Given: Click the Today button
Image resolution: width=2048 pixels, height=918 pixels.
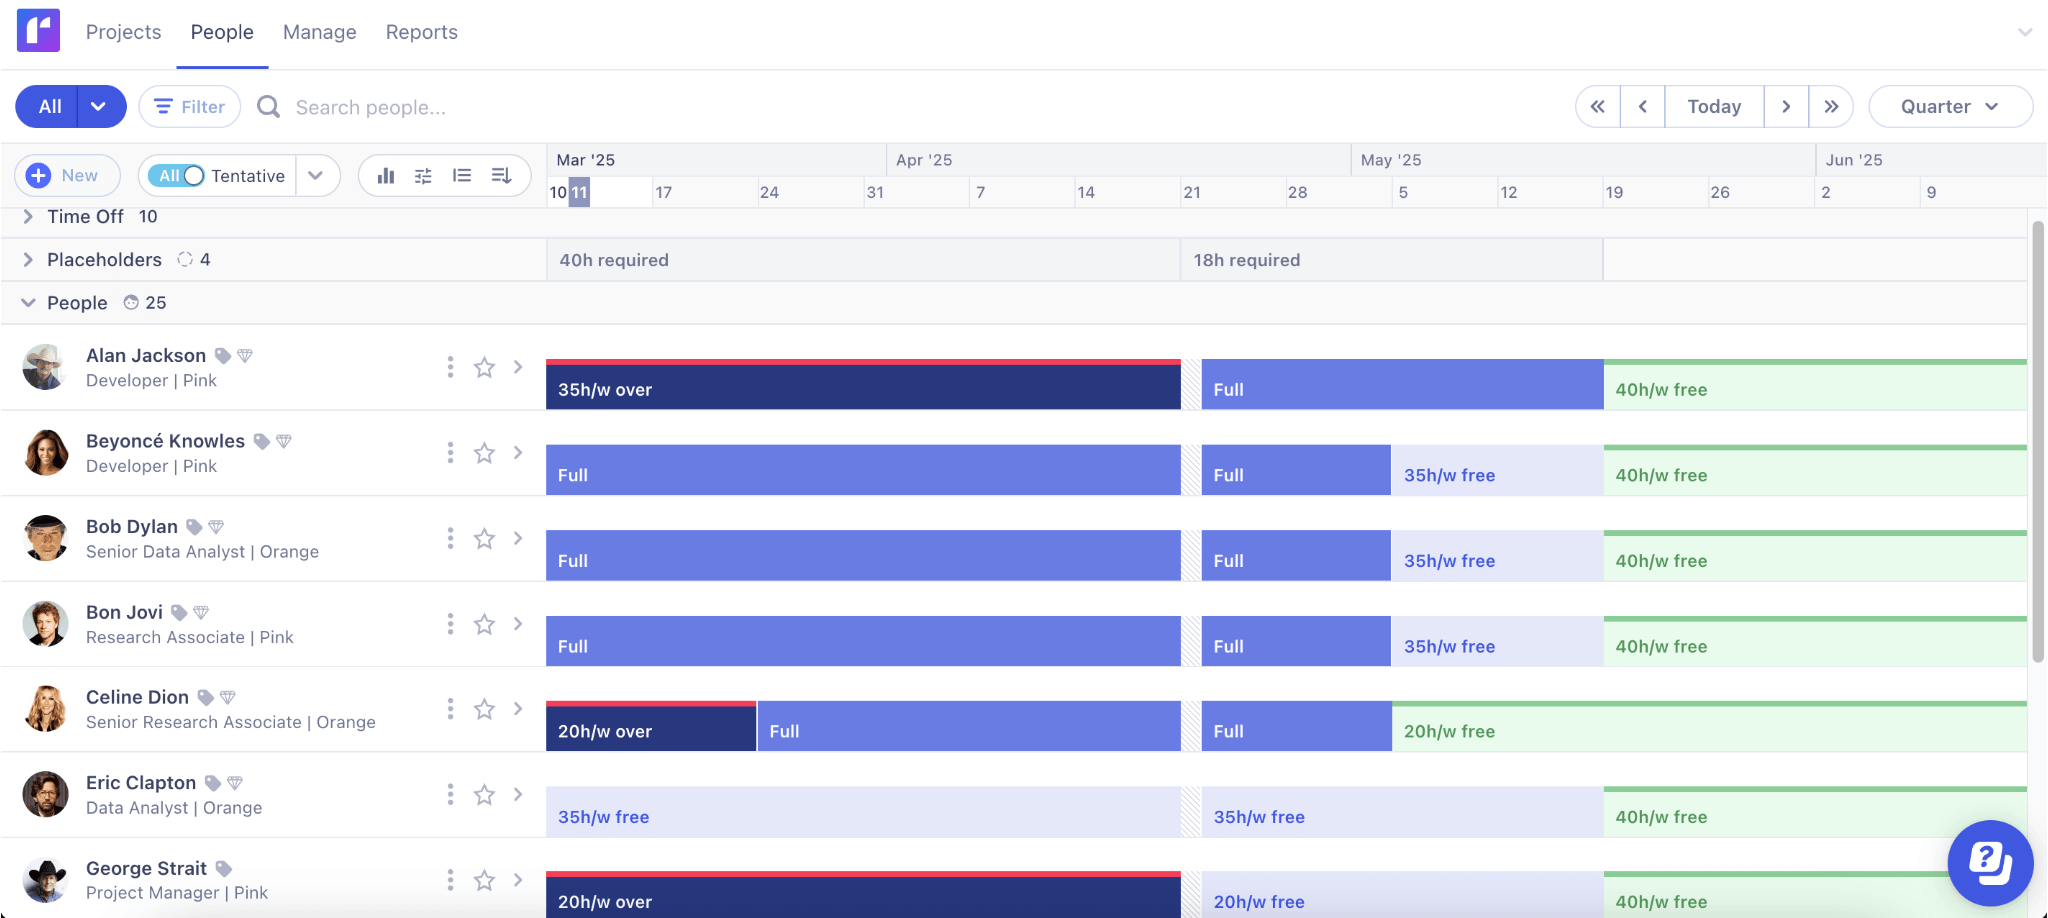Looking at the screenshot, I should [x=1714, y=107].
